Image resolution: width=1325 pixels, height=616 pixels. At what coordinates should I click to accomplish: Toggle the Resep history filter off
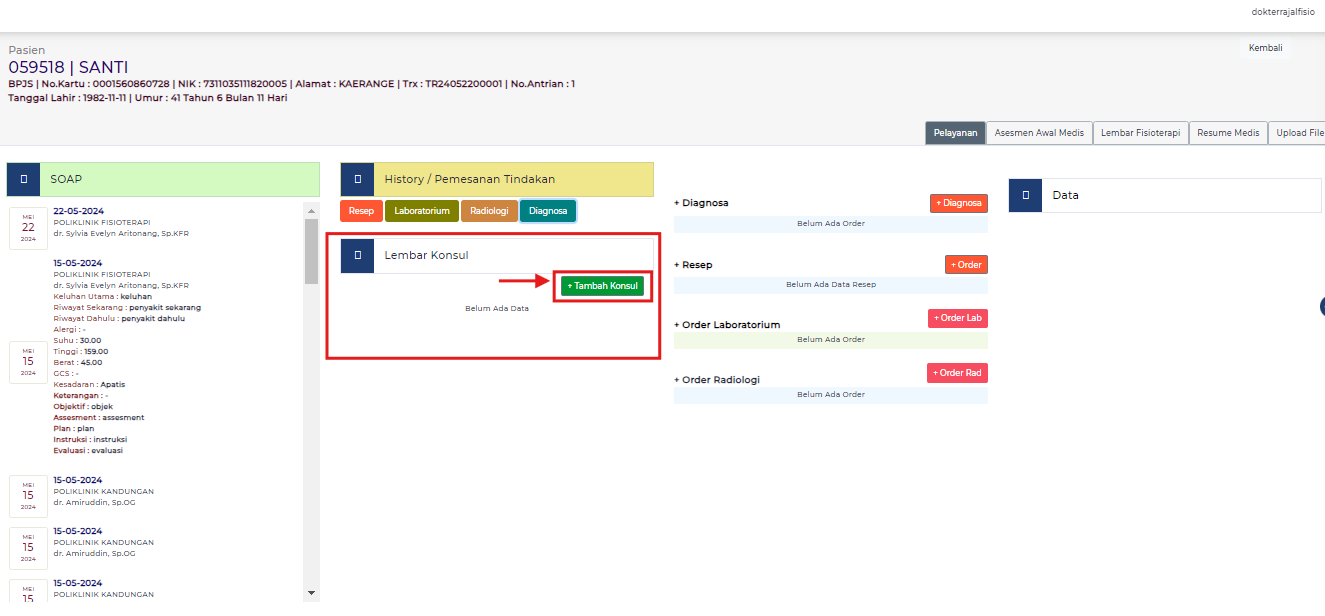click(361, 210)
